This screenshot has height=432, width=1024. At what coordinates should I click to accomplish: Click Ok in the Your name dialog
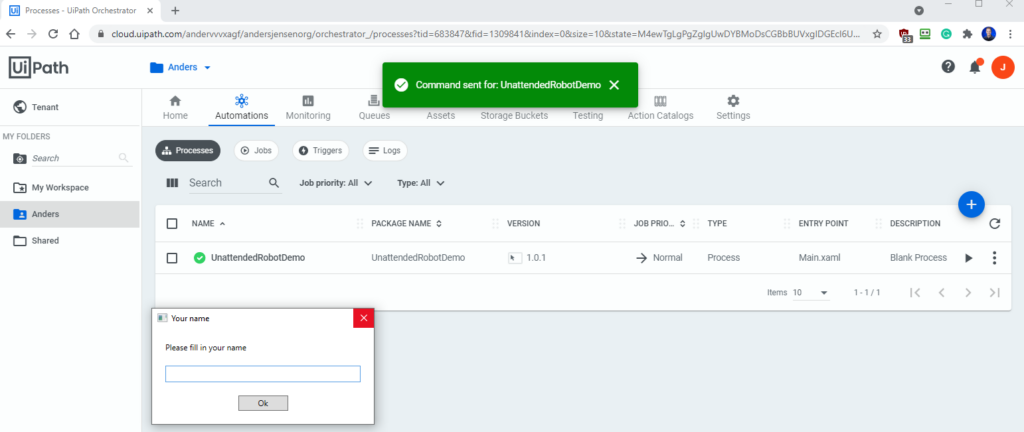pos(263,403)
